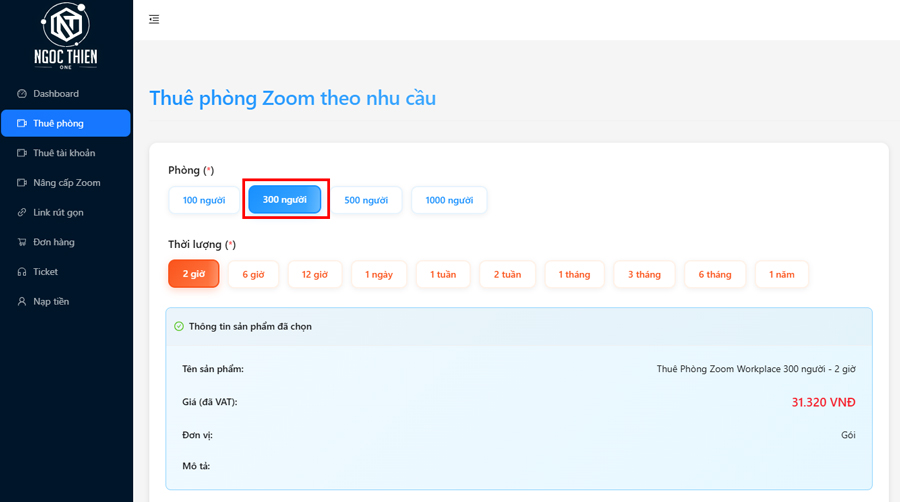Choose the 500 người room size
The image size is (900, 502).
[366, 200]
